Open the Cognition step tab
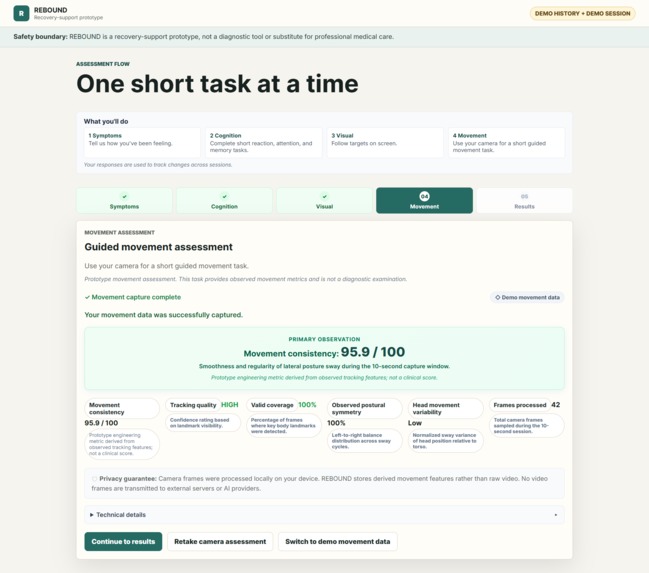The width and height of the screenshot is (649, 573). point(224,201)
